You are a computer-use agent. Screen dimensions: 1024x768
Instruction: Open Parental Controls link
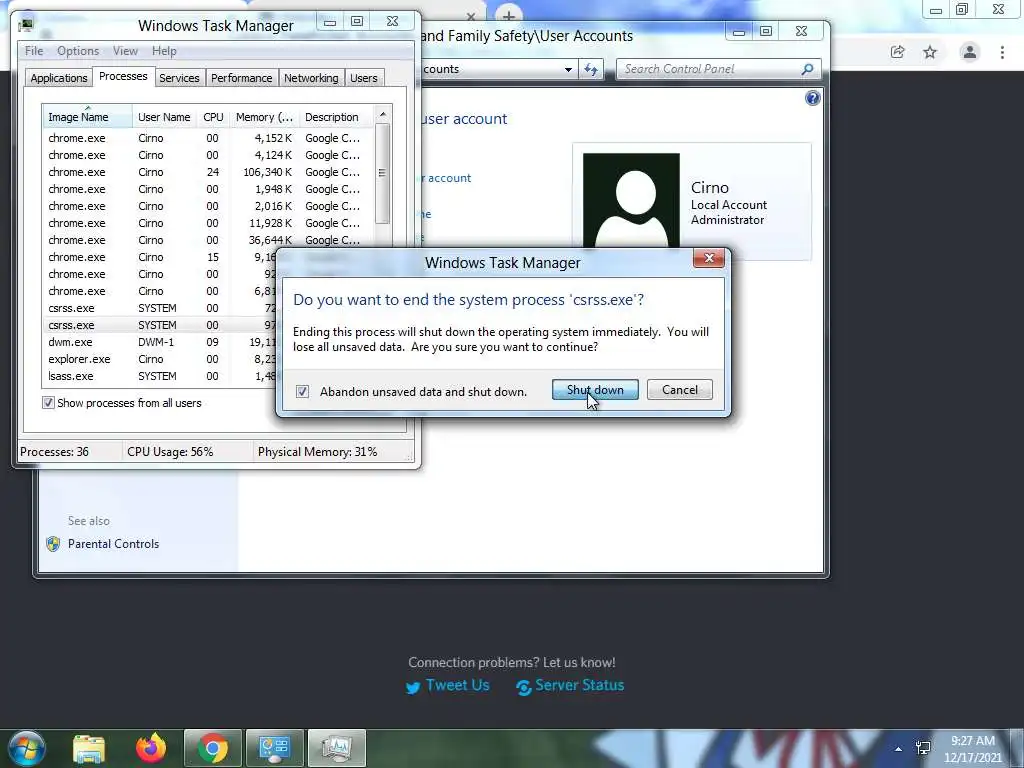tap(114, 544)
